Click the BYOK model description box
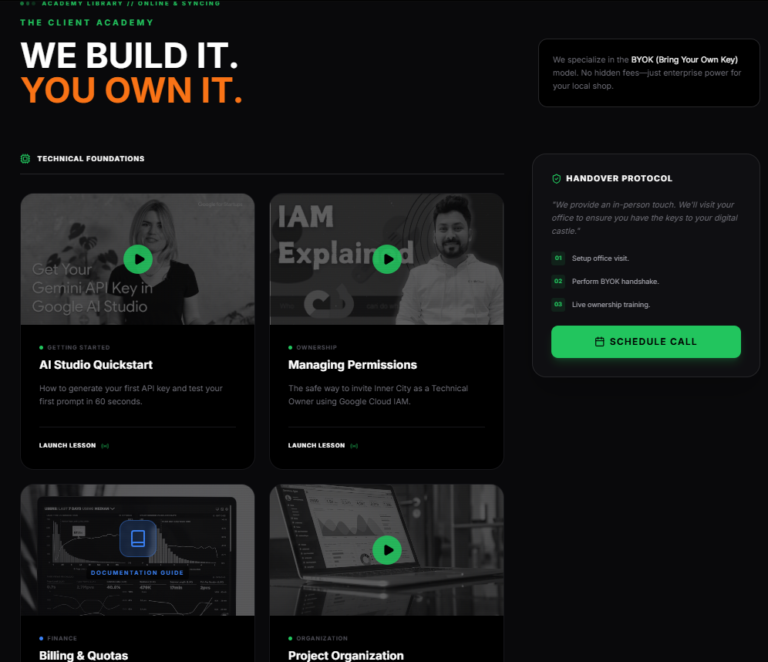This screenshot has width=768, height=662. coord(649,72)
